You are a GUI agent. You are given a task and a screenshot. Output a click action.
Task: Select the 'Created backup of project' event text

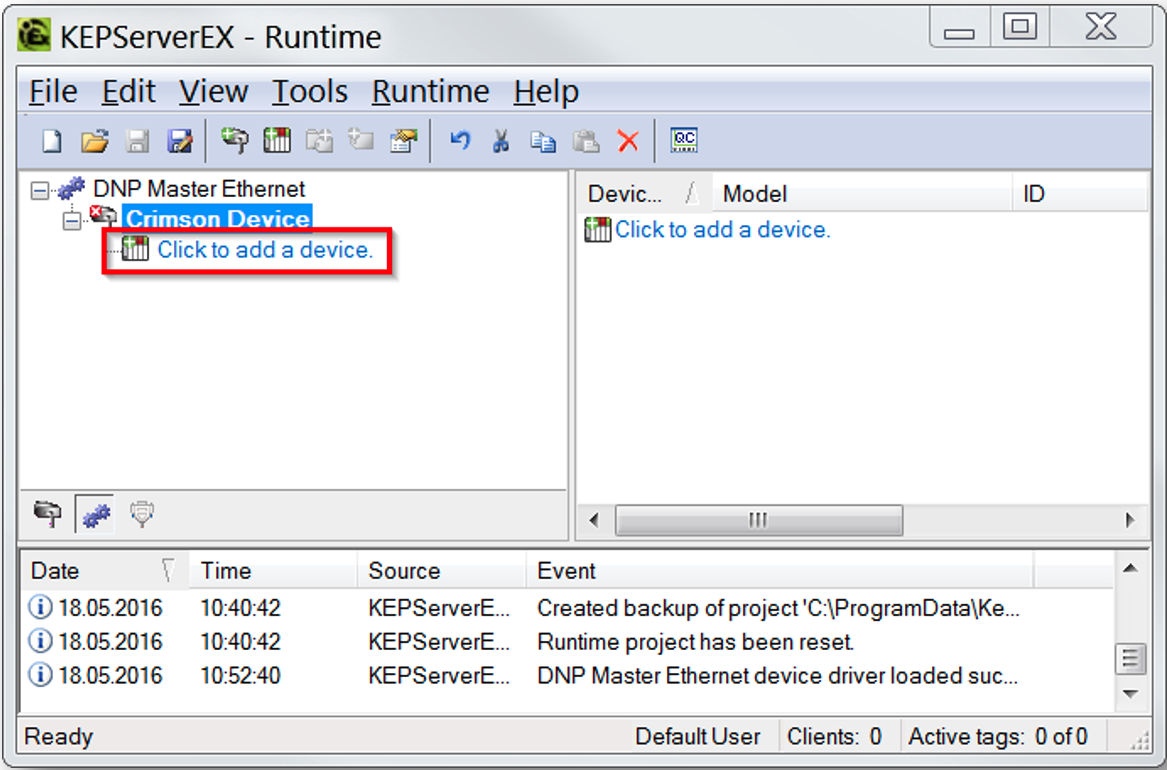pos(778,608)
